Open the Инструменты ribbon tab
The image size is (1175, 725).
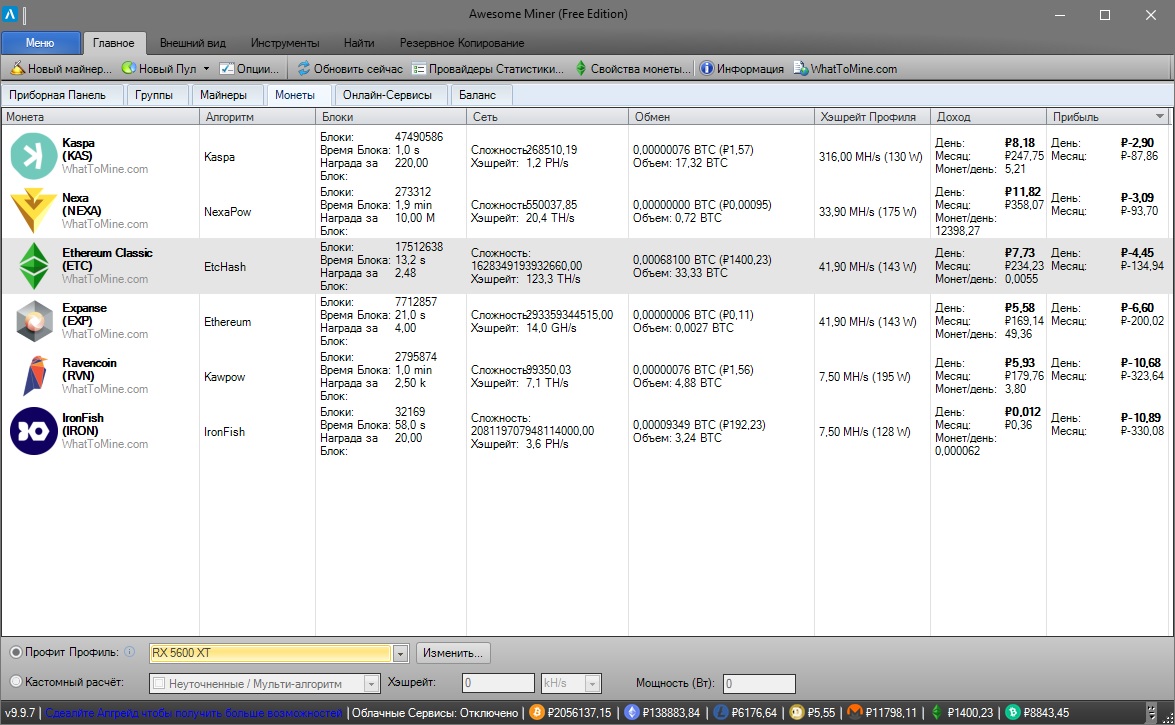[x=285, y=43]
